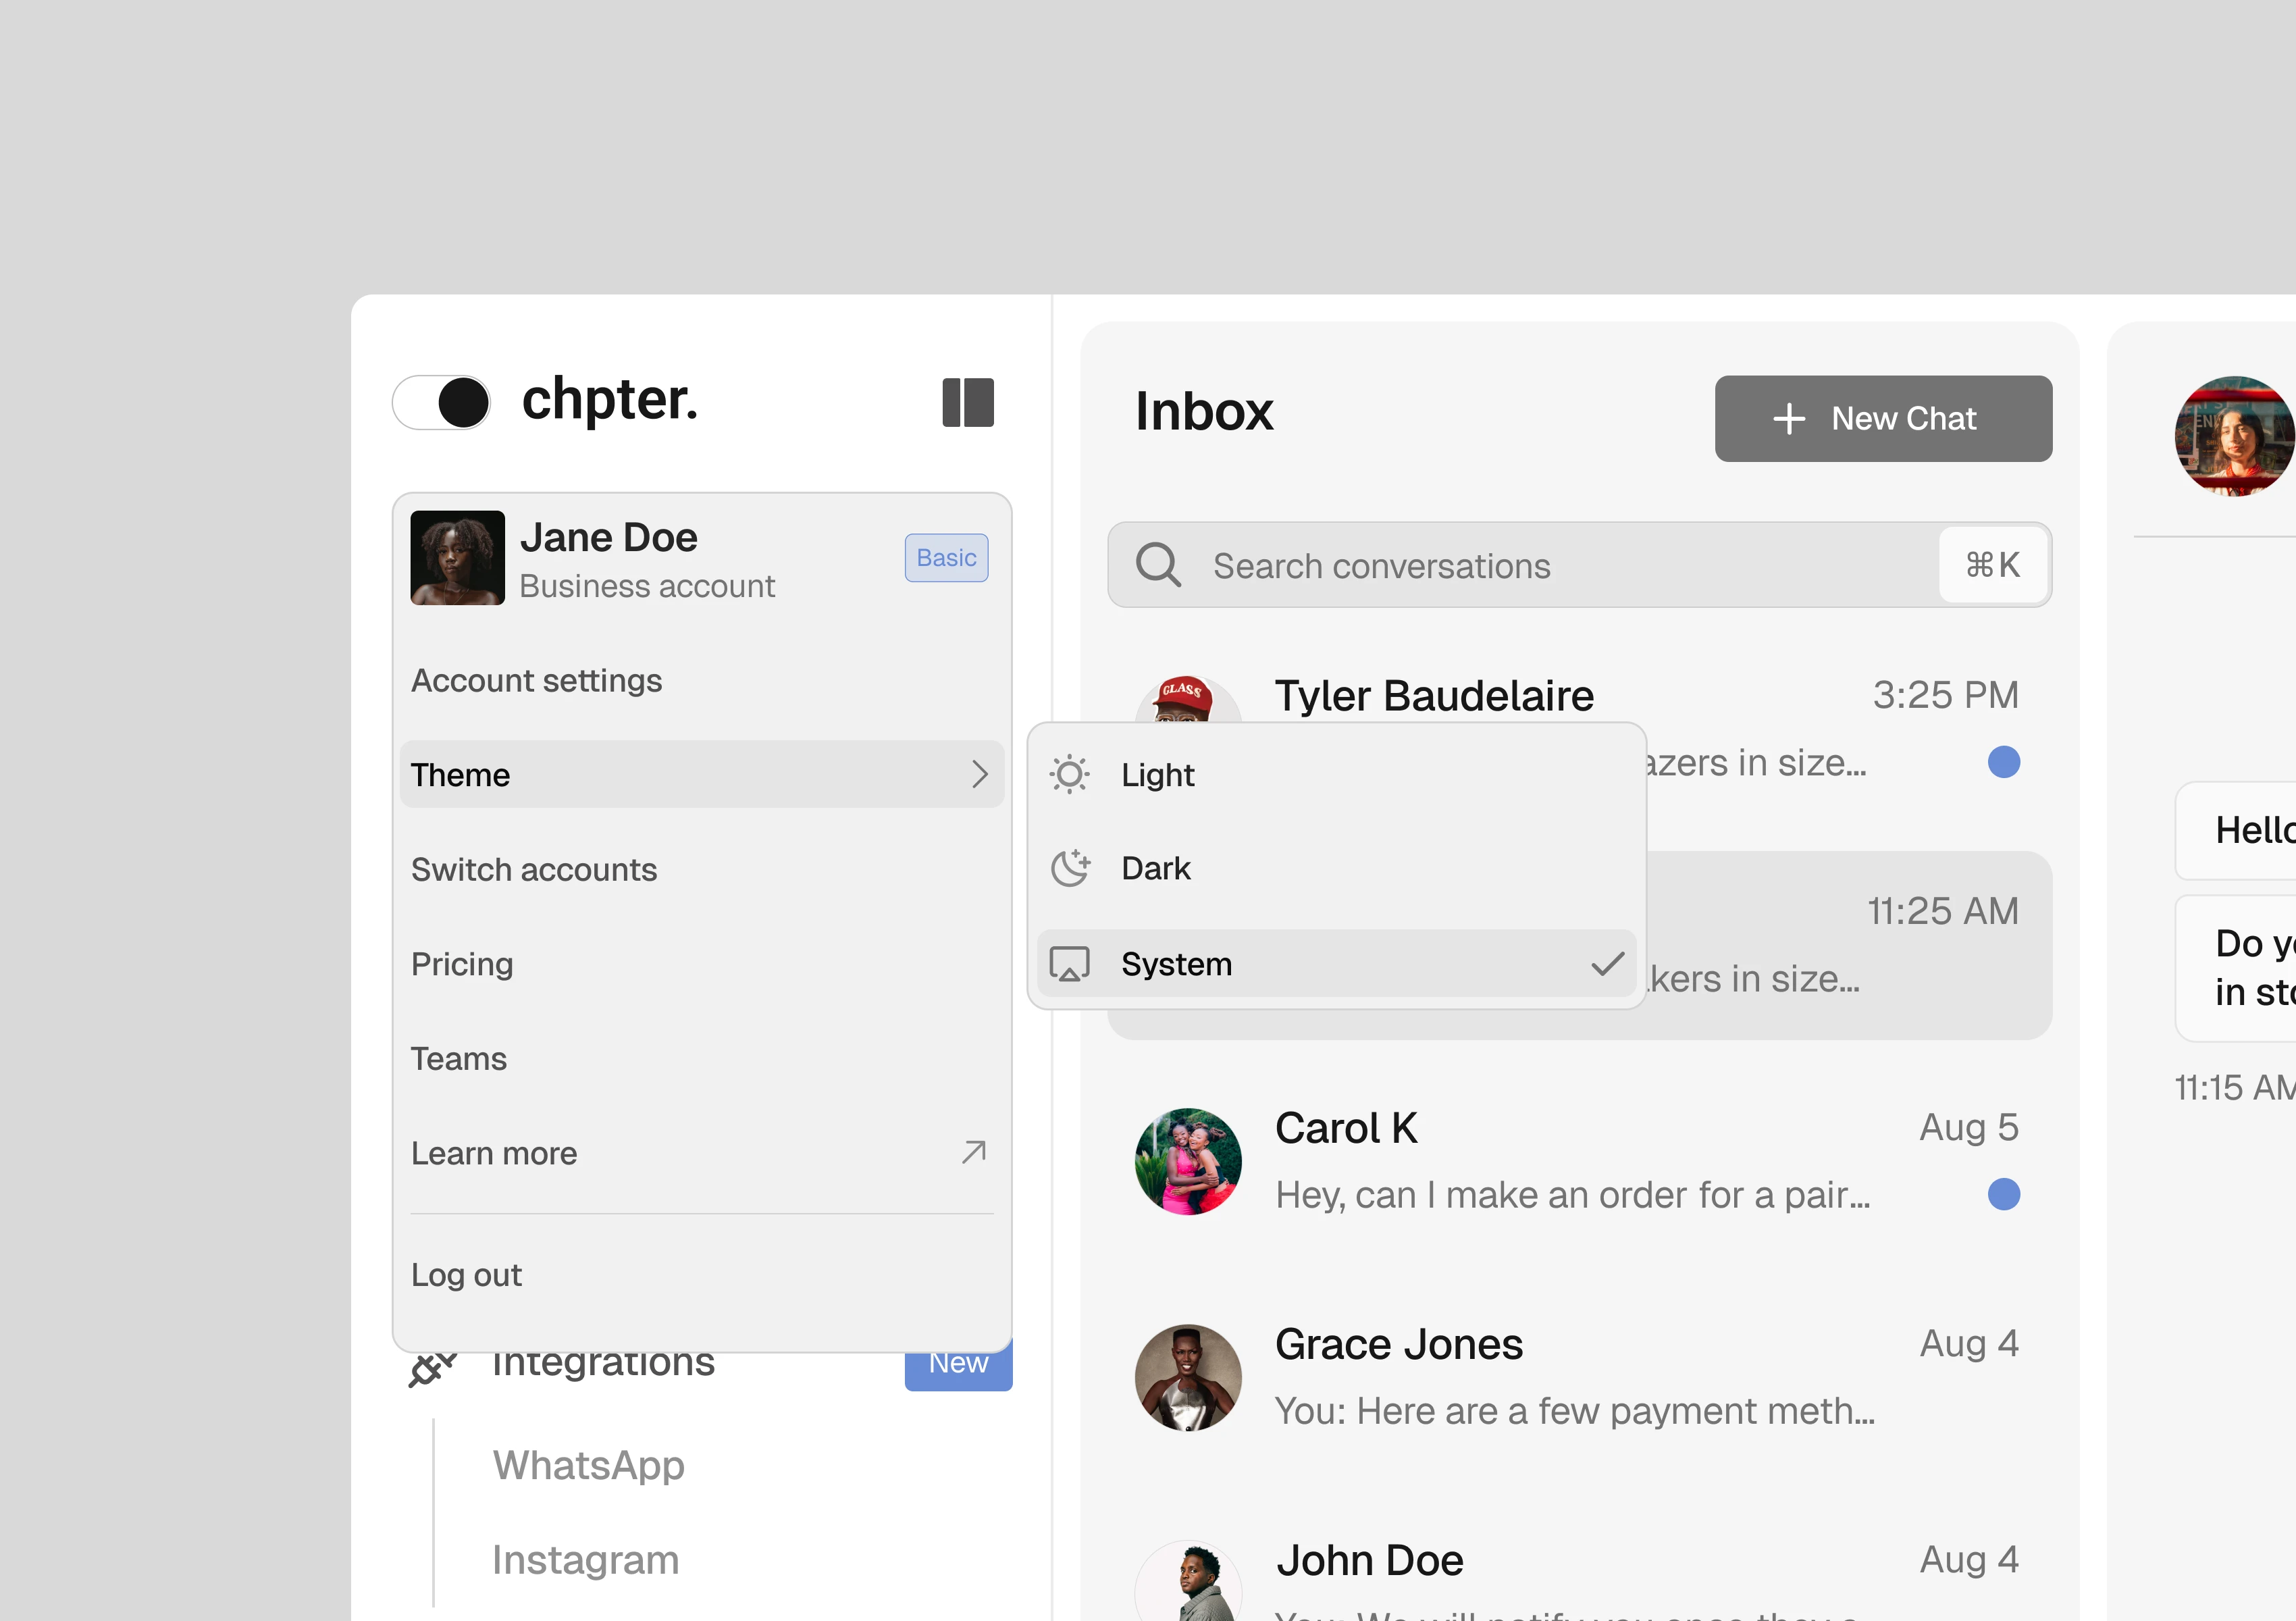This screenshot has height=1621, width=2296.
Task: Click the plus icon in New Chat
Action: coord(1788,419)
